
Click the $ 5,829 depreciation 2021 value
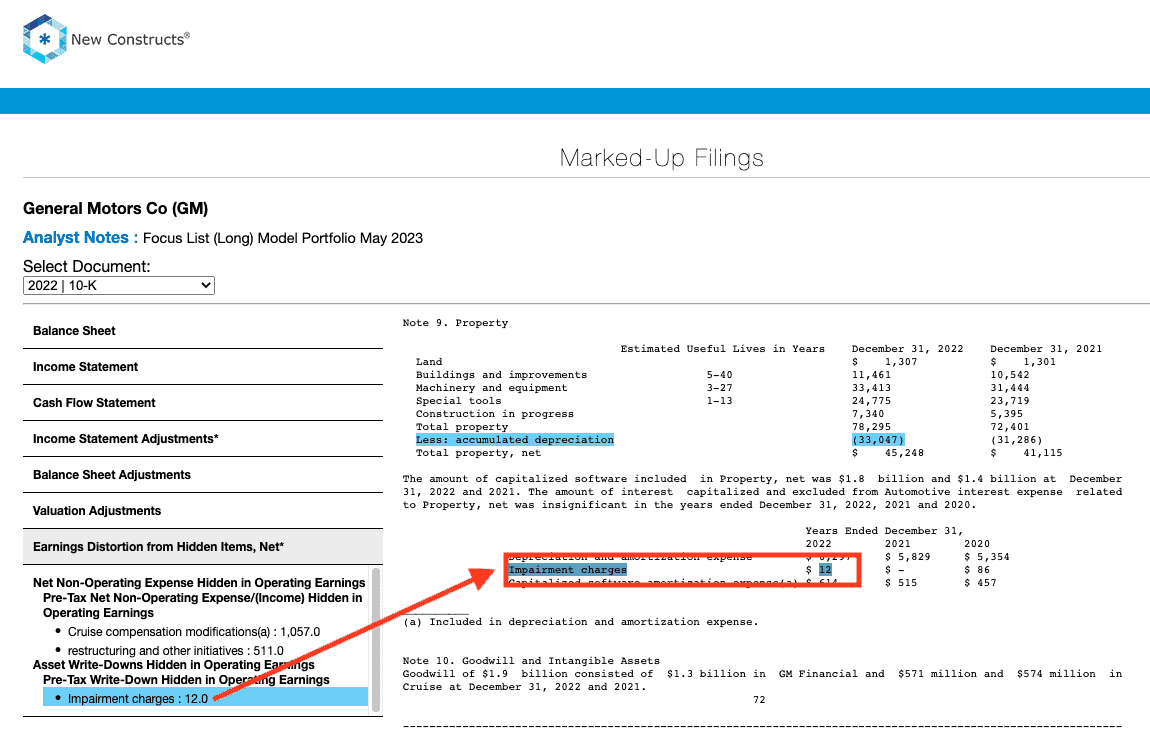(x=908, y=557)
